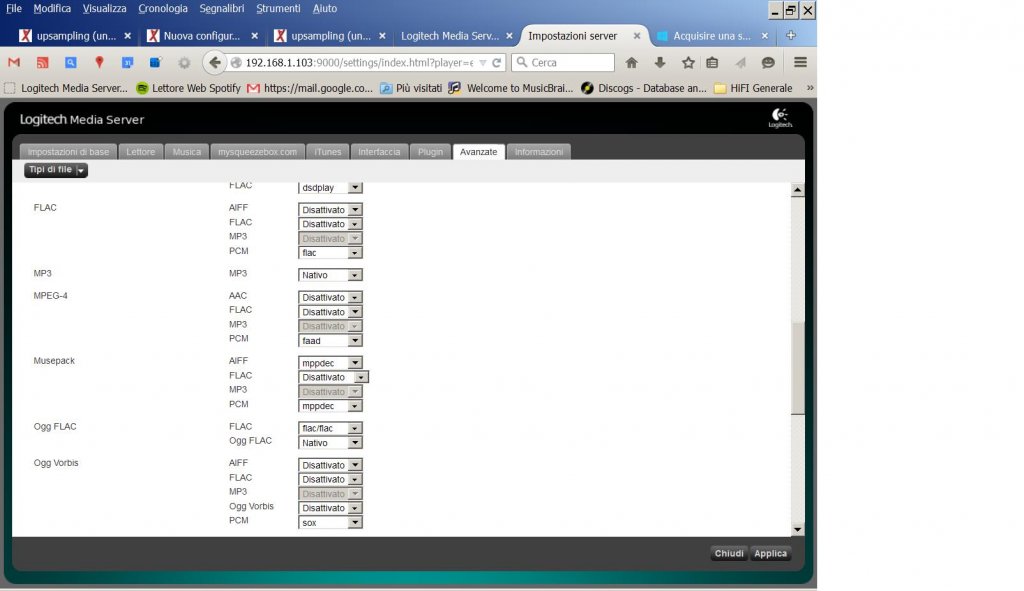
Task: Open the Più visitati bookmark folder
Action: coord(411,88)
